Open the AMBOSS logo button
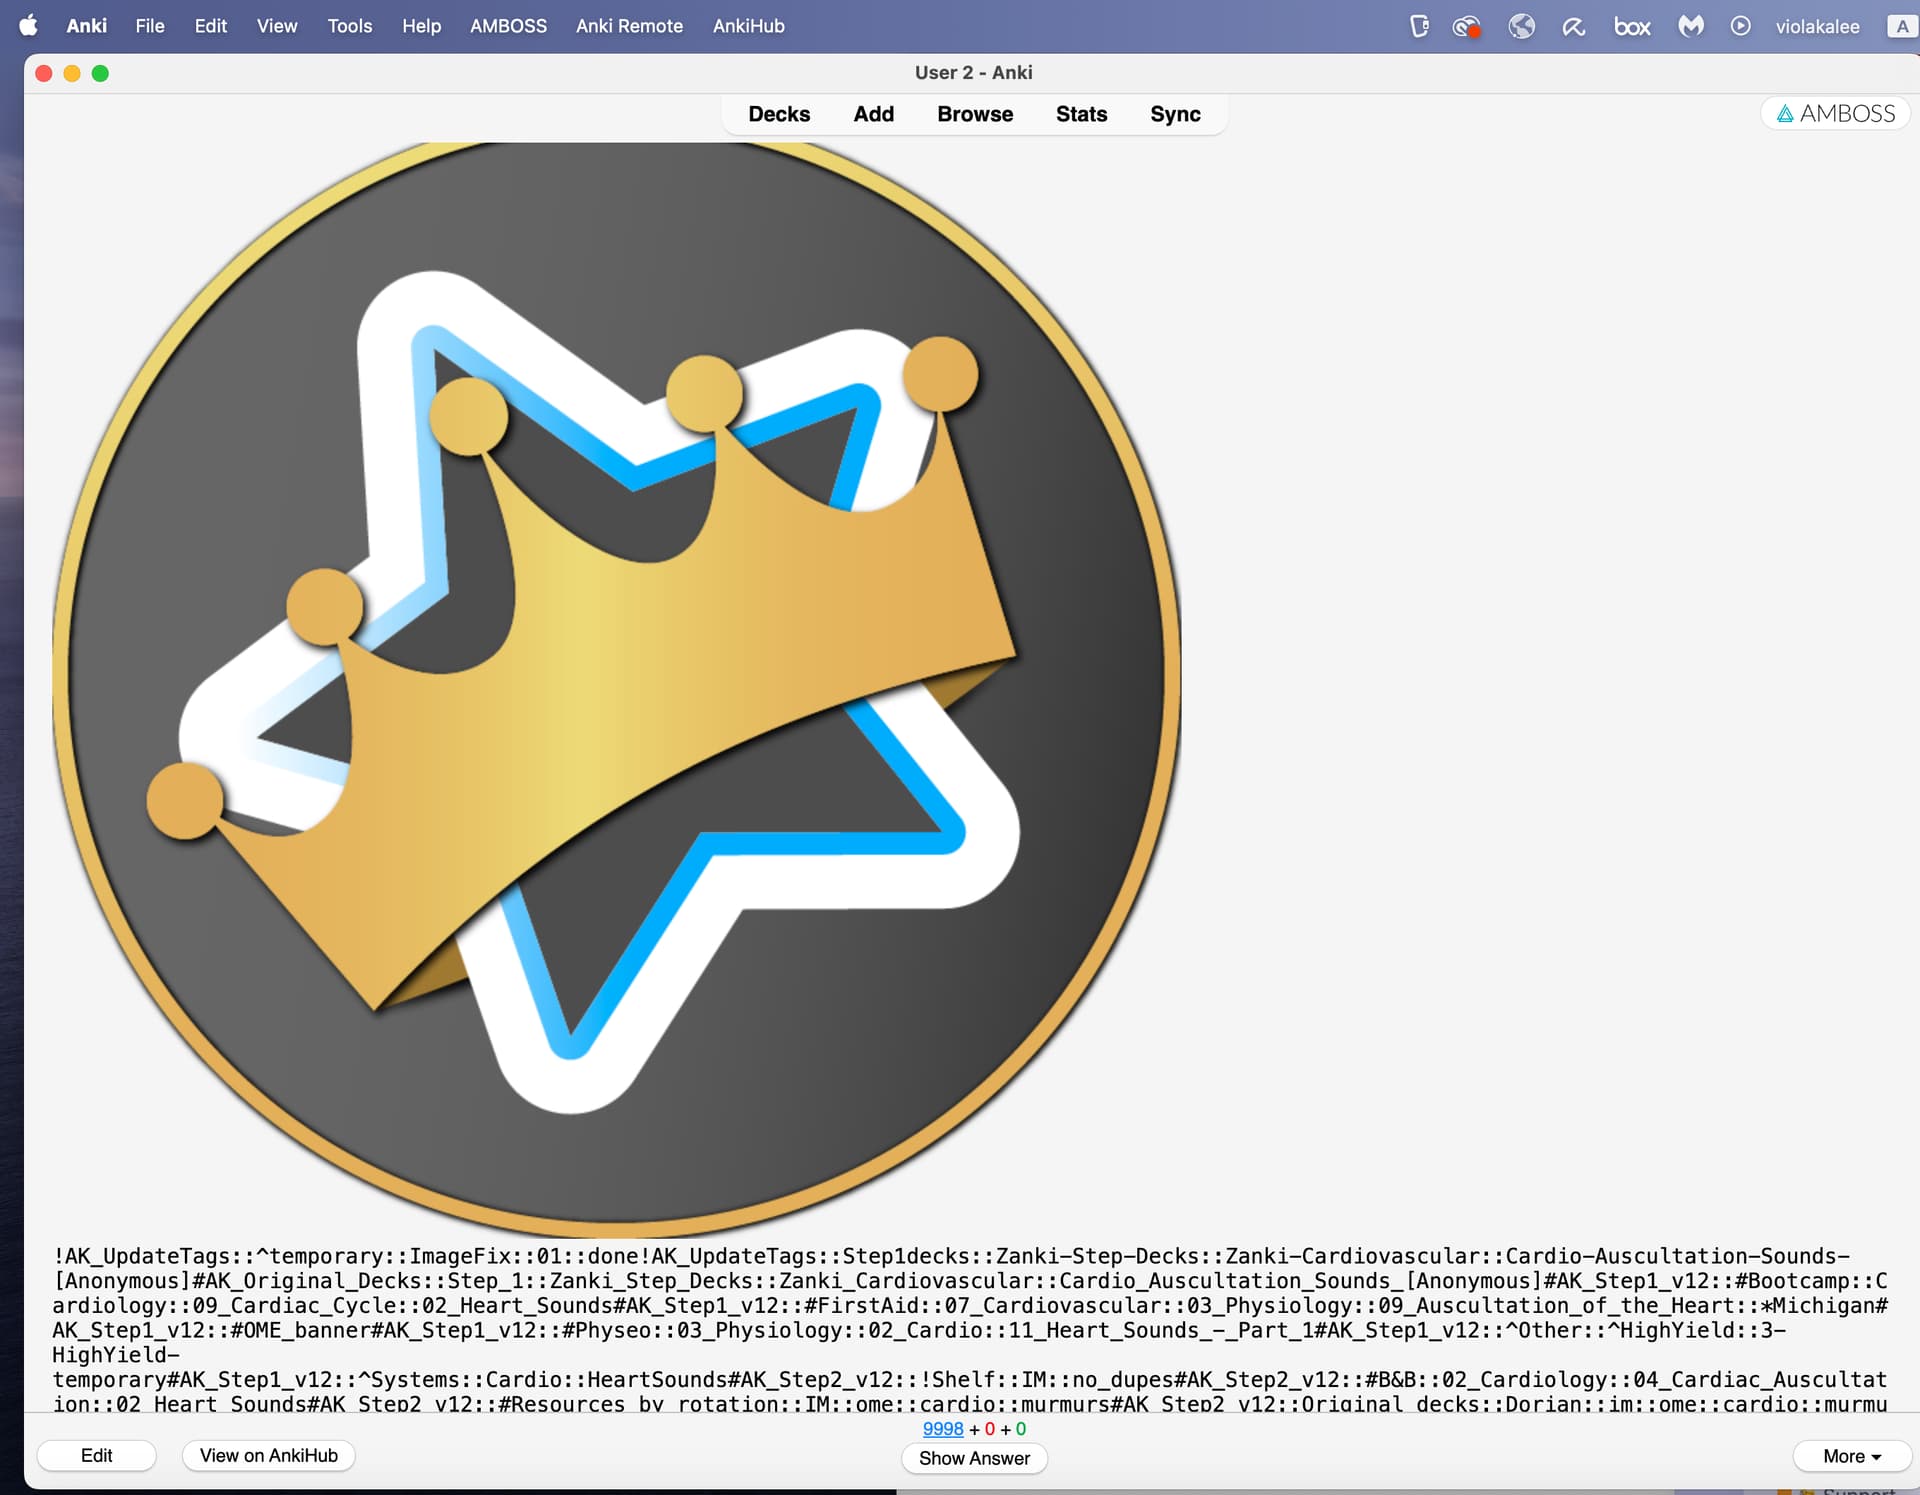 tap(1835, 114)
